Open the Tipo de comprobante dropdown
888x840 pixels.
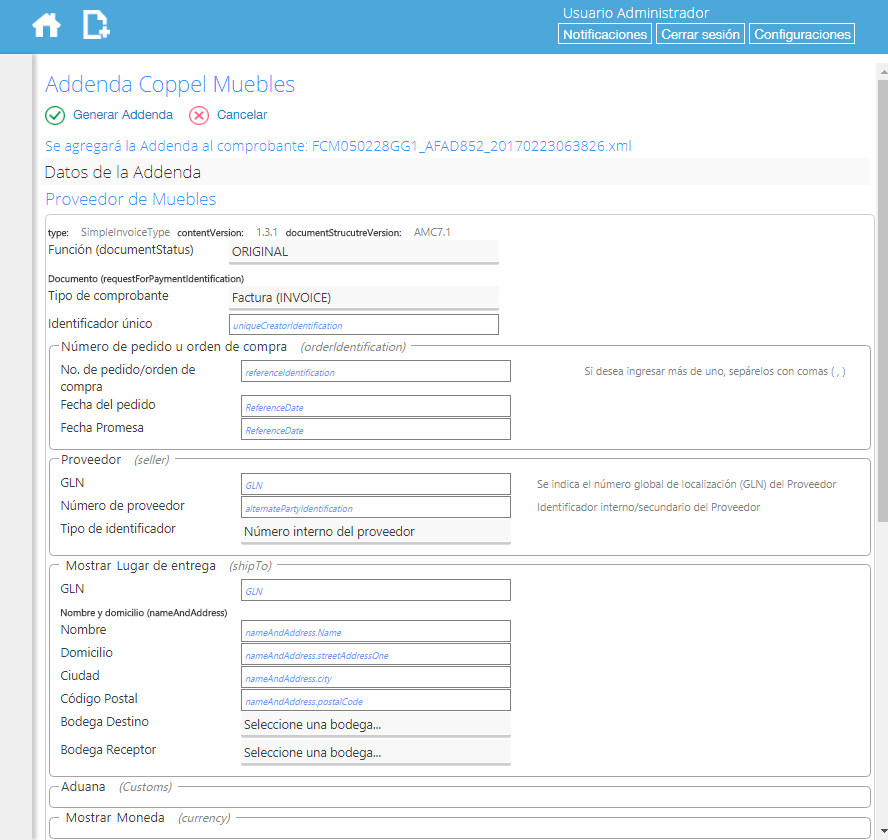364,298
